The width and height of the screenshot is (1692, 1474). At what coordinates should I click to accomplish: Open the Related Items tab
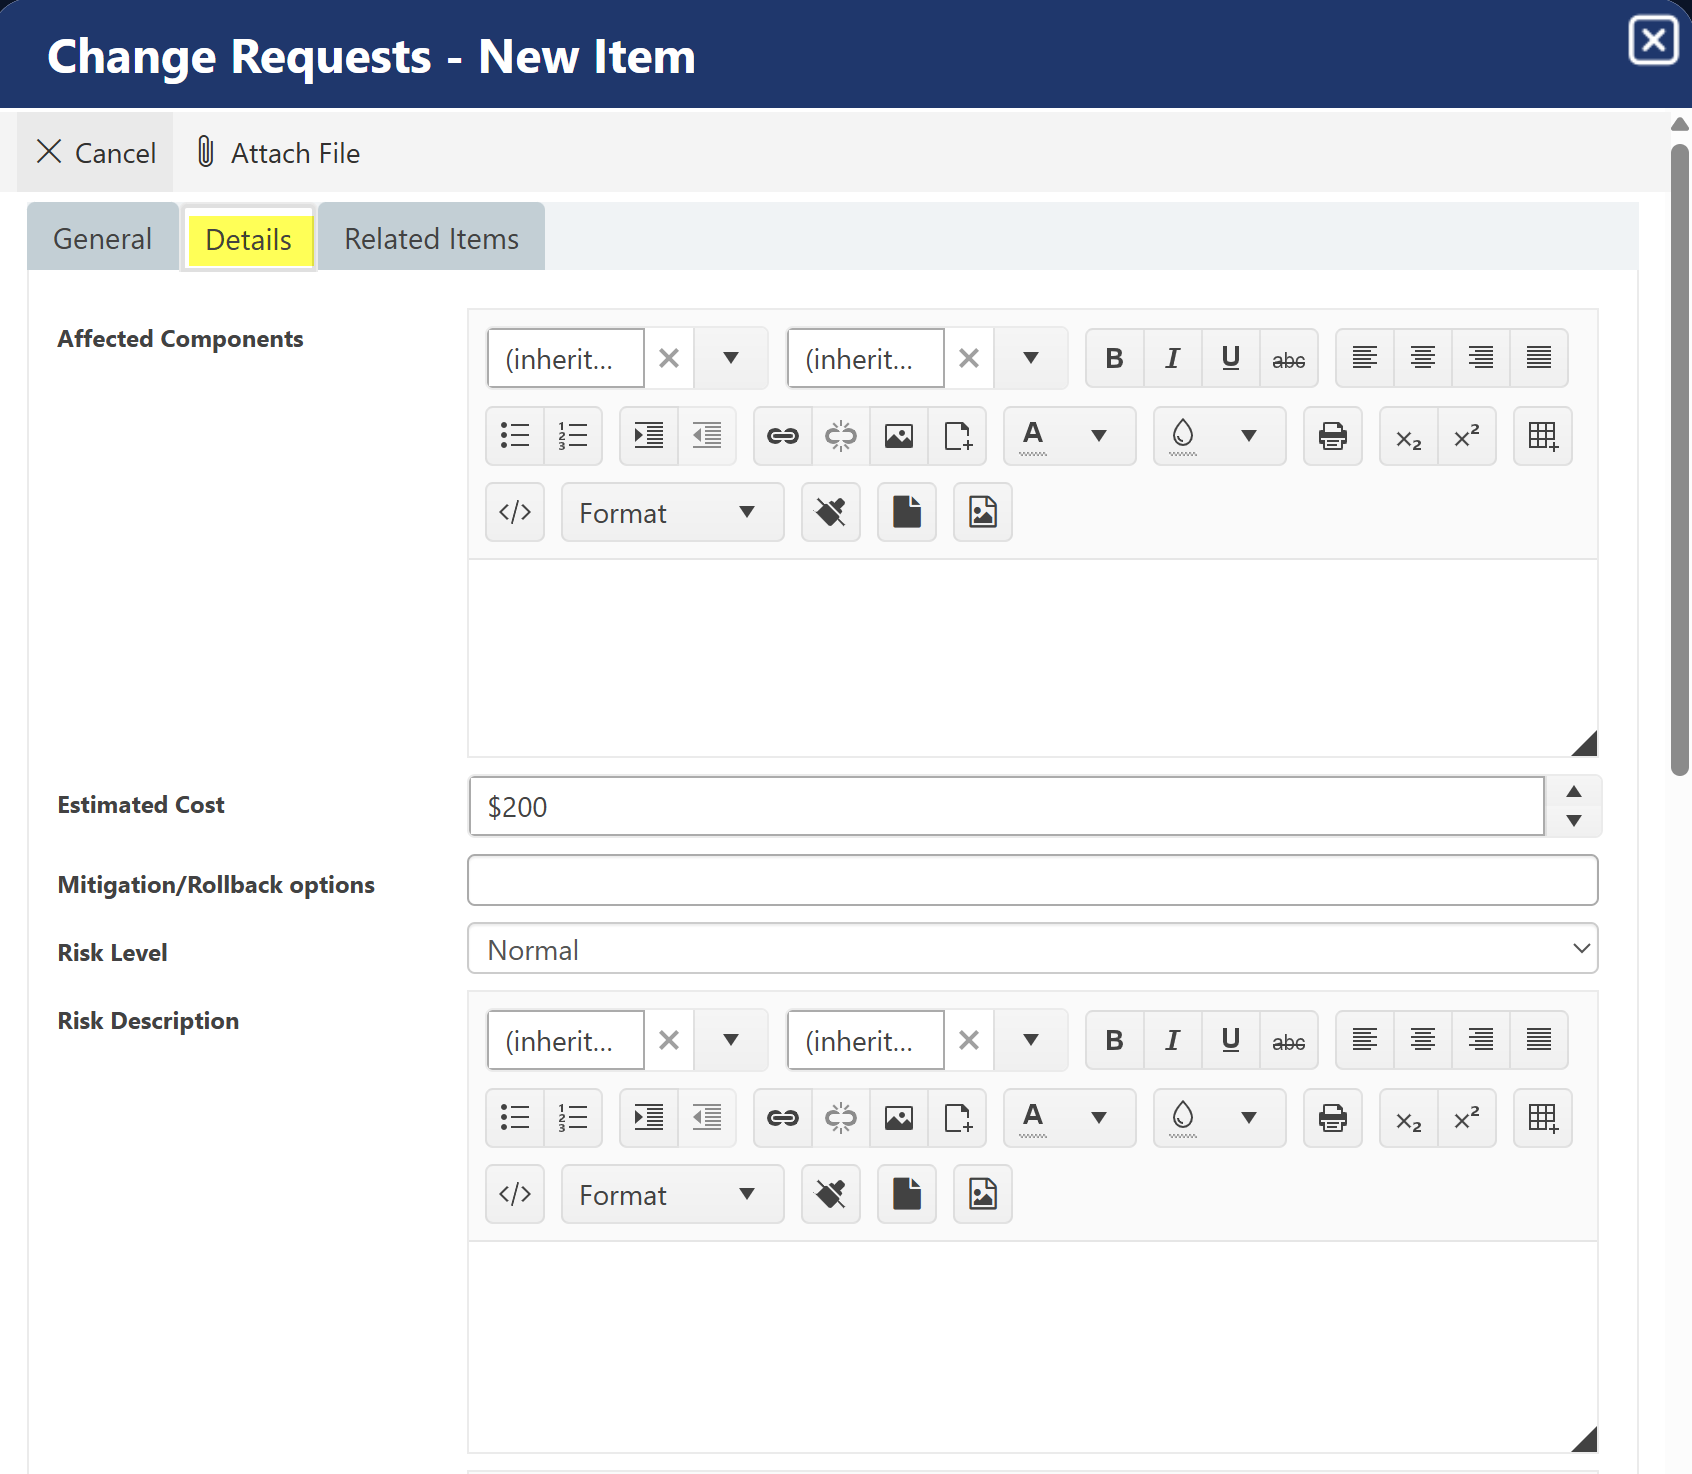431,239
